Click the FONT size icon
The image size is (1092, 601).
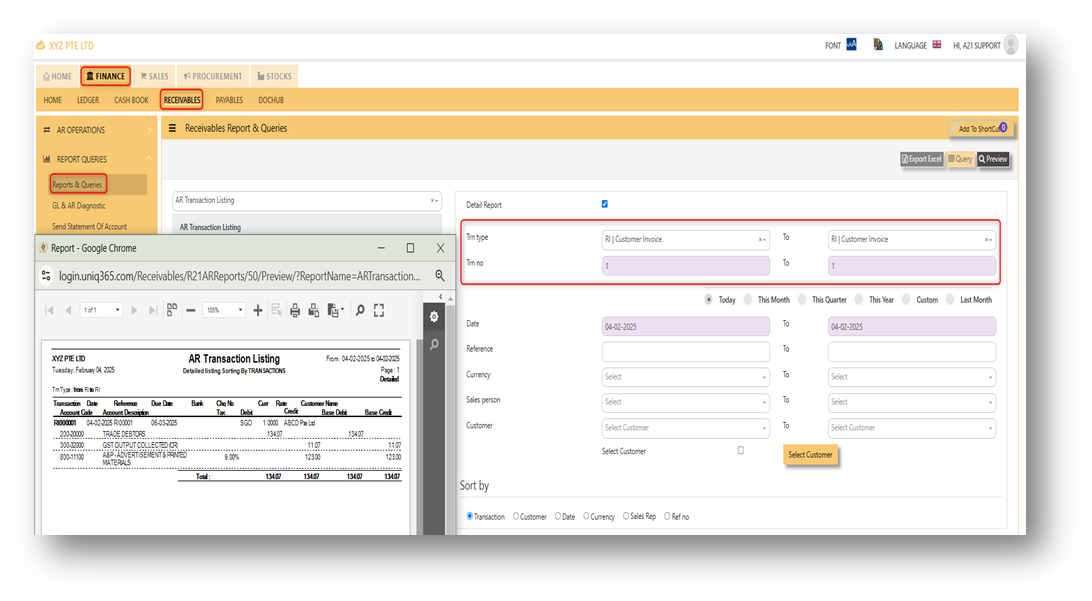point(851,45)
